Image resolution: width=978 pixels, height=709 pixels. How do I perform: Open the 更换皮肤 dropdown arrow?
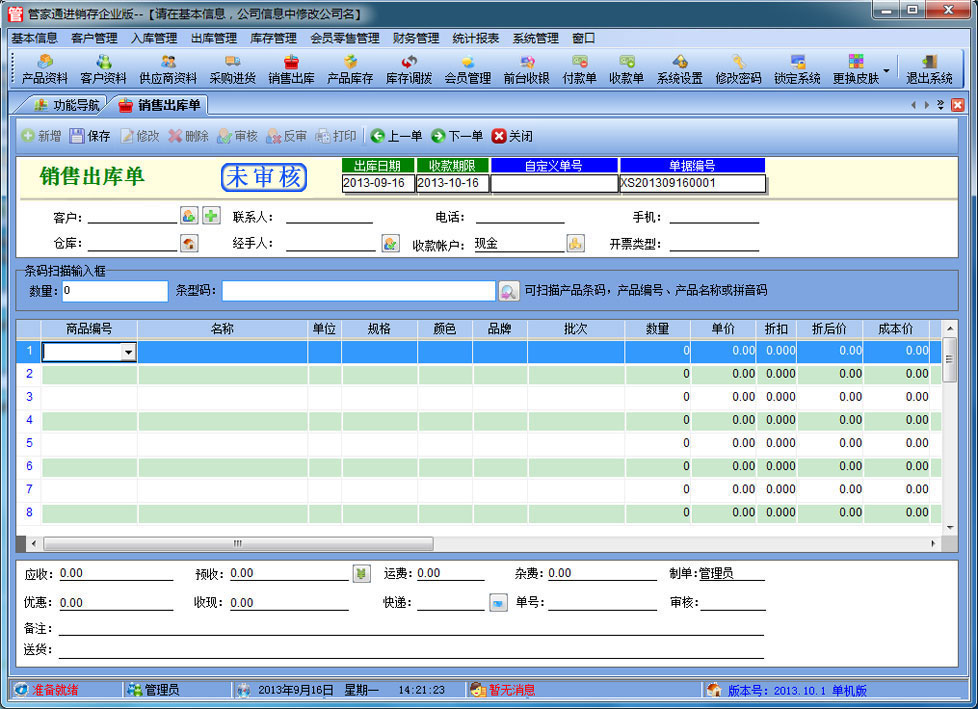pos(885,70)
